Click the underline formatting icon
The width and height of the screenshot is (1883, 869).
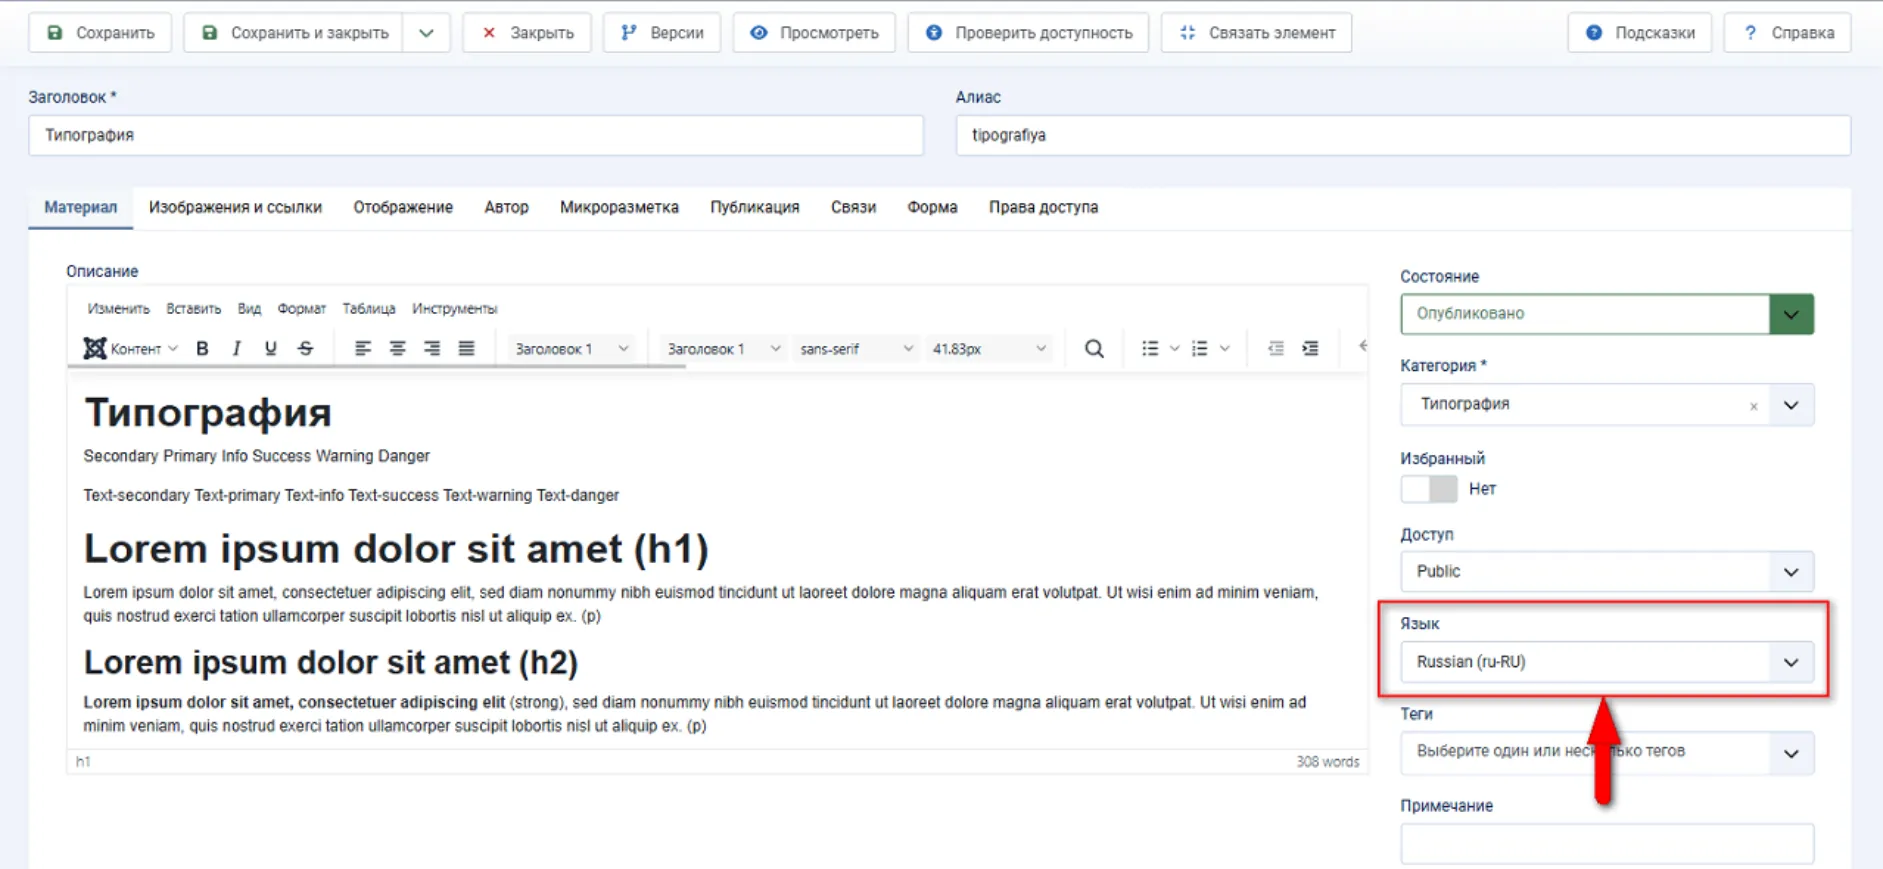pyautogui.click(x=270, y=348)
